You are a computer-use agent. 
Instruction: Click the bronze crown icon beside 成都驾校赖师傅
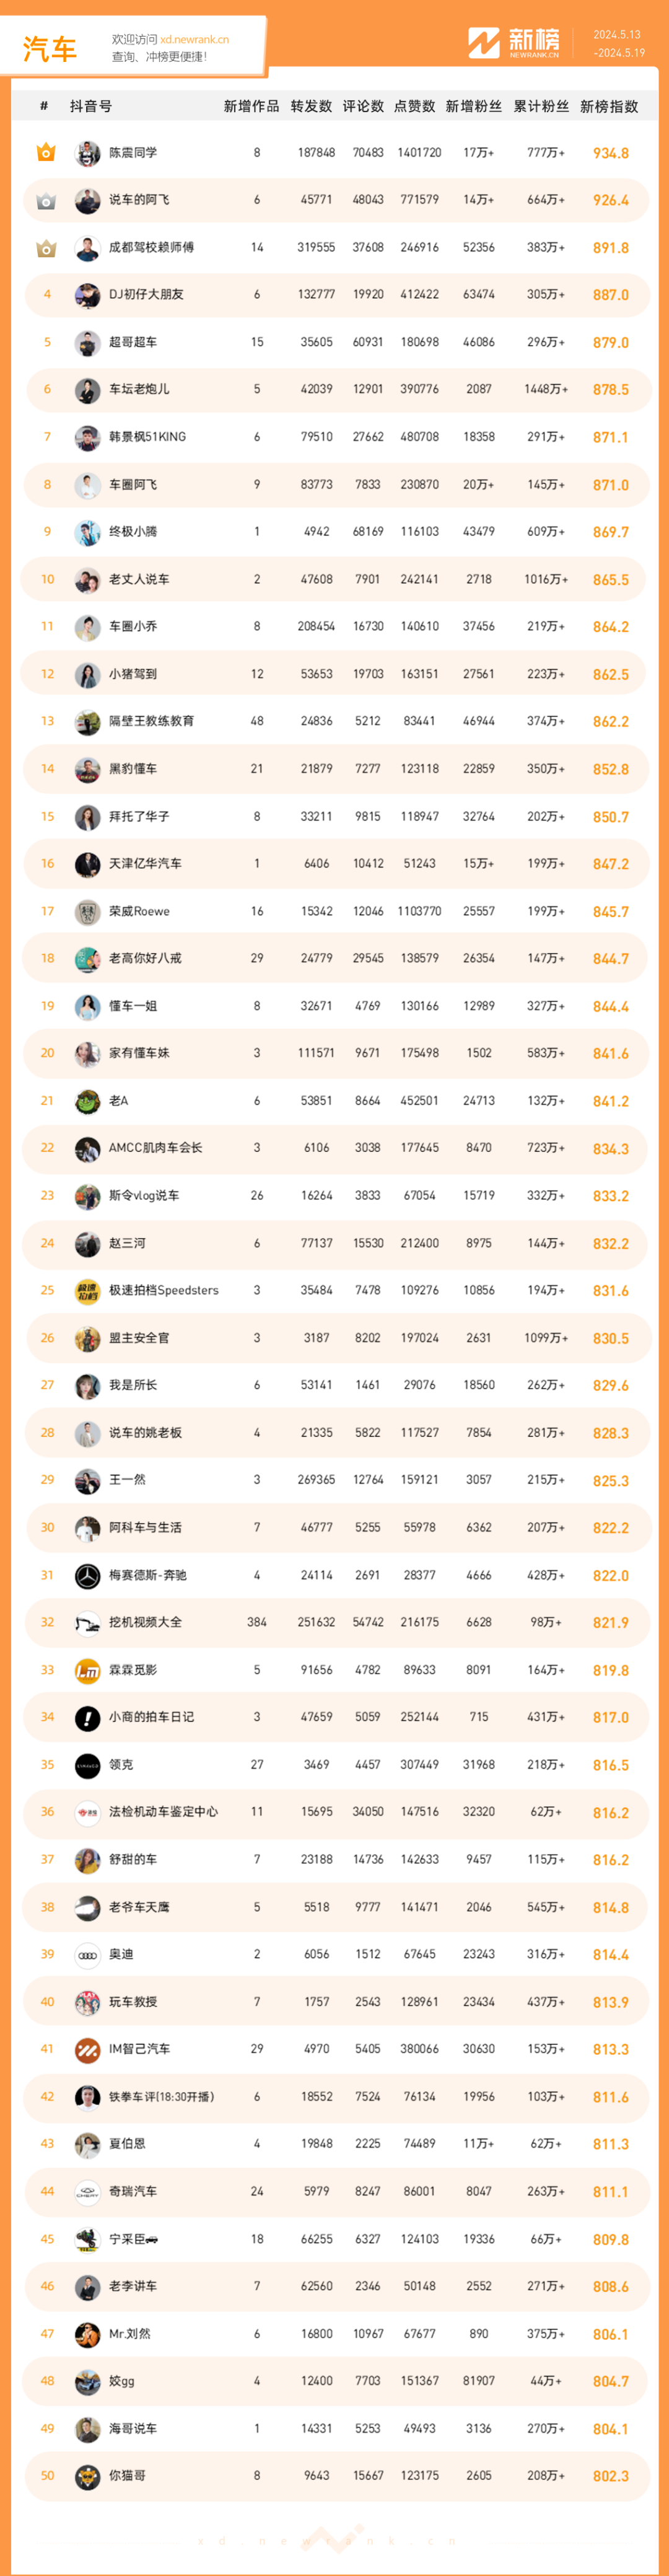click(x=46, y=248)
